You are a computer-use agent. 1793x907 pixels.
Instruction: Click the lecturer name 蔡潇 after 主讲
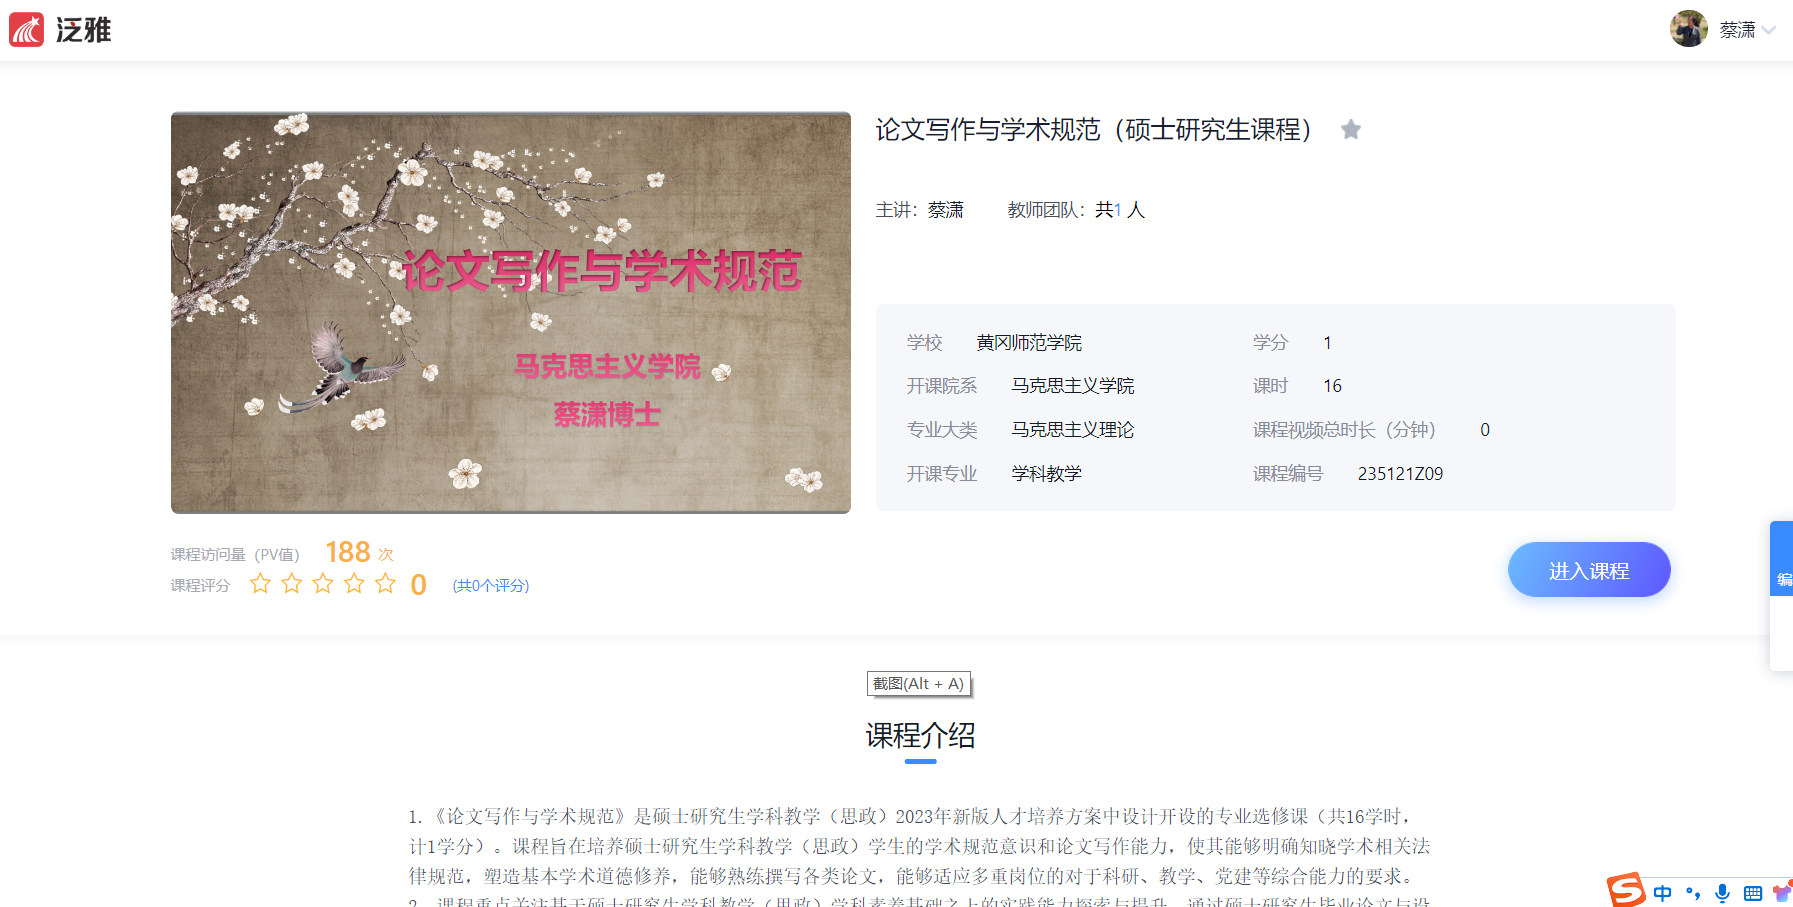946,210
